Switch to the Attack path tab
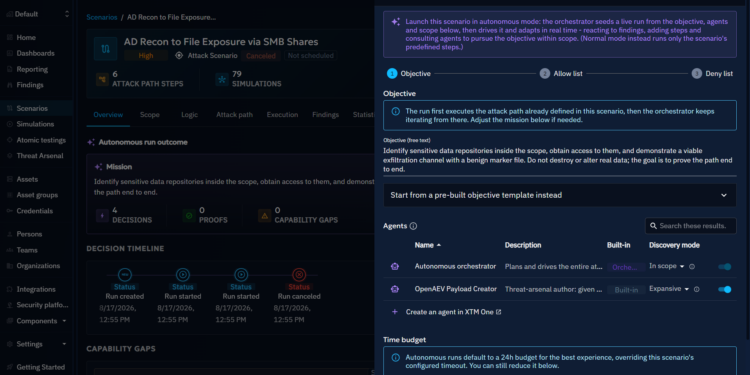Screen dimensions: 750x375 234,115
